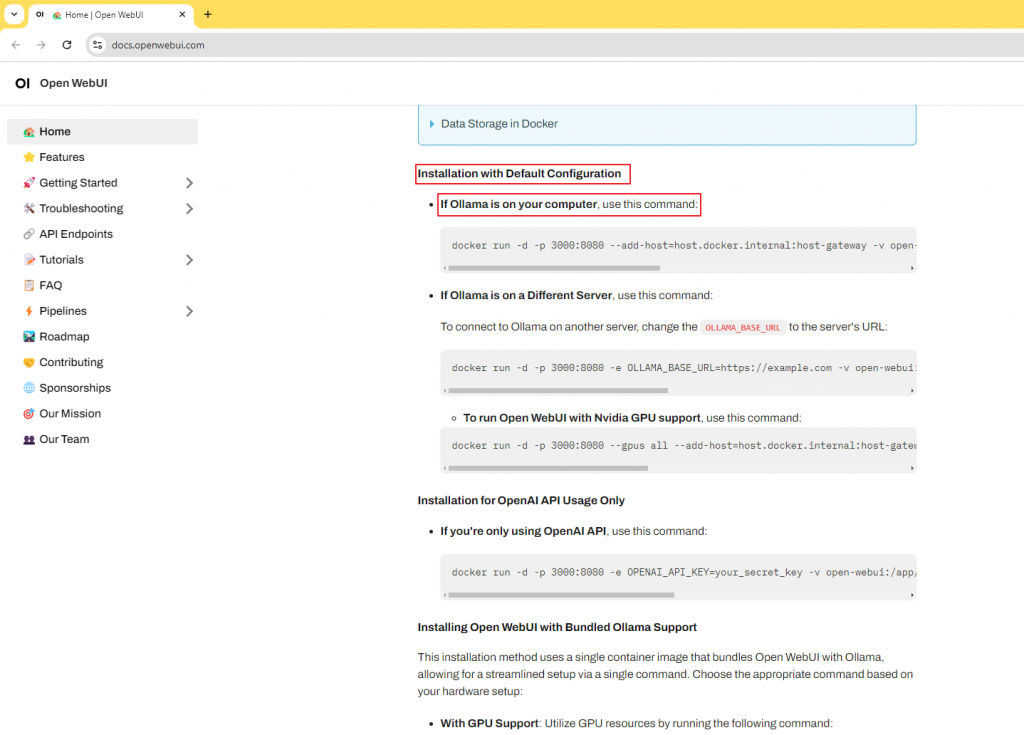Click the API Endpoints link icon
This screenshot has height=735, width=1024.
coord(29,234)
